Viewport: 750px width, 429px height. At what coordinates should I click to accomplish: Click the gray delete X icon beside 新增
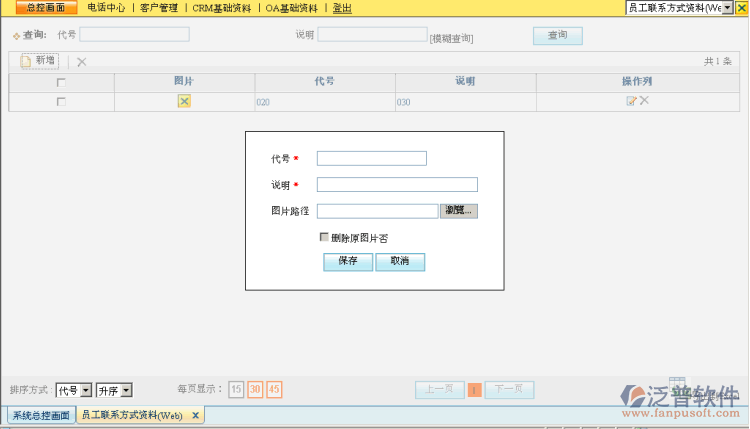click(x=82, y=62)
